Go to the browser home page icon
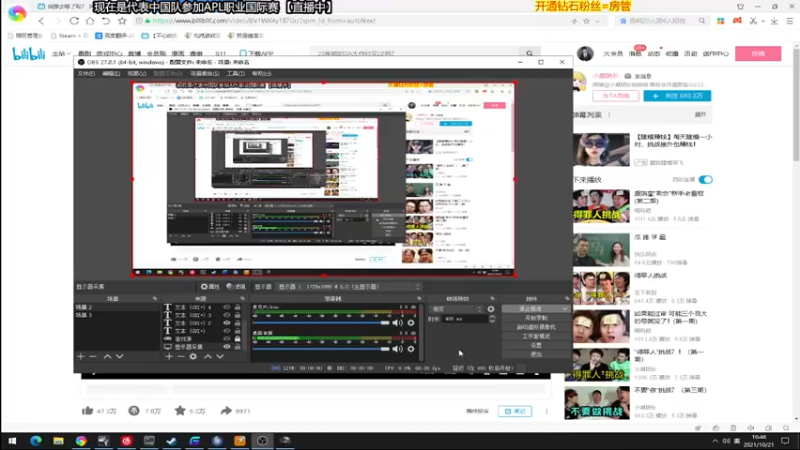The height and width of the screenshot is (450, 800). click(90, 21)
